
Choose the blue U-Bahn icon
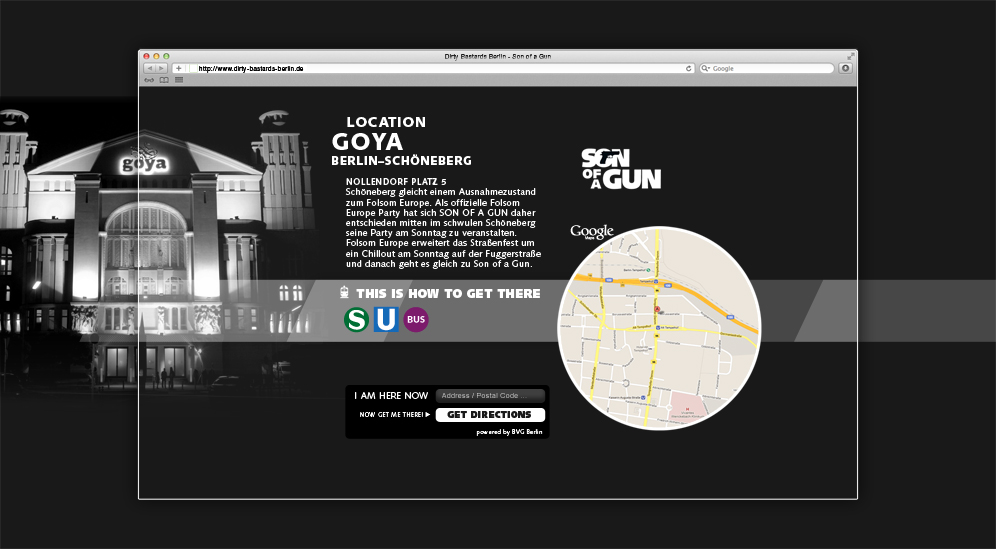click(386, 320)
